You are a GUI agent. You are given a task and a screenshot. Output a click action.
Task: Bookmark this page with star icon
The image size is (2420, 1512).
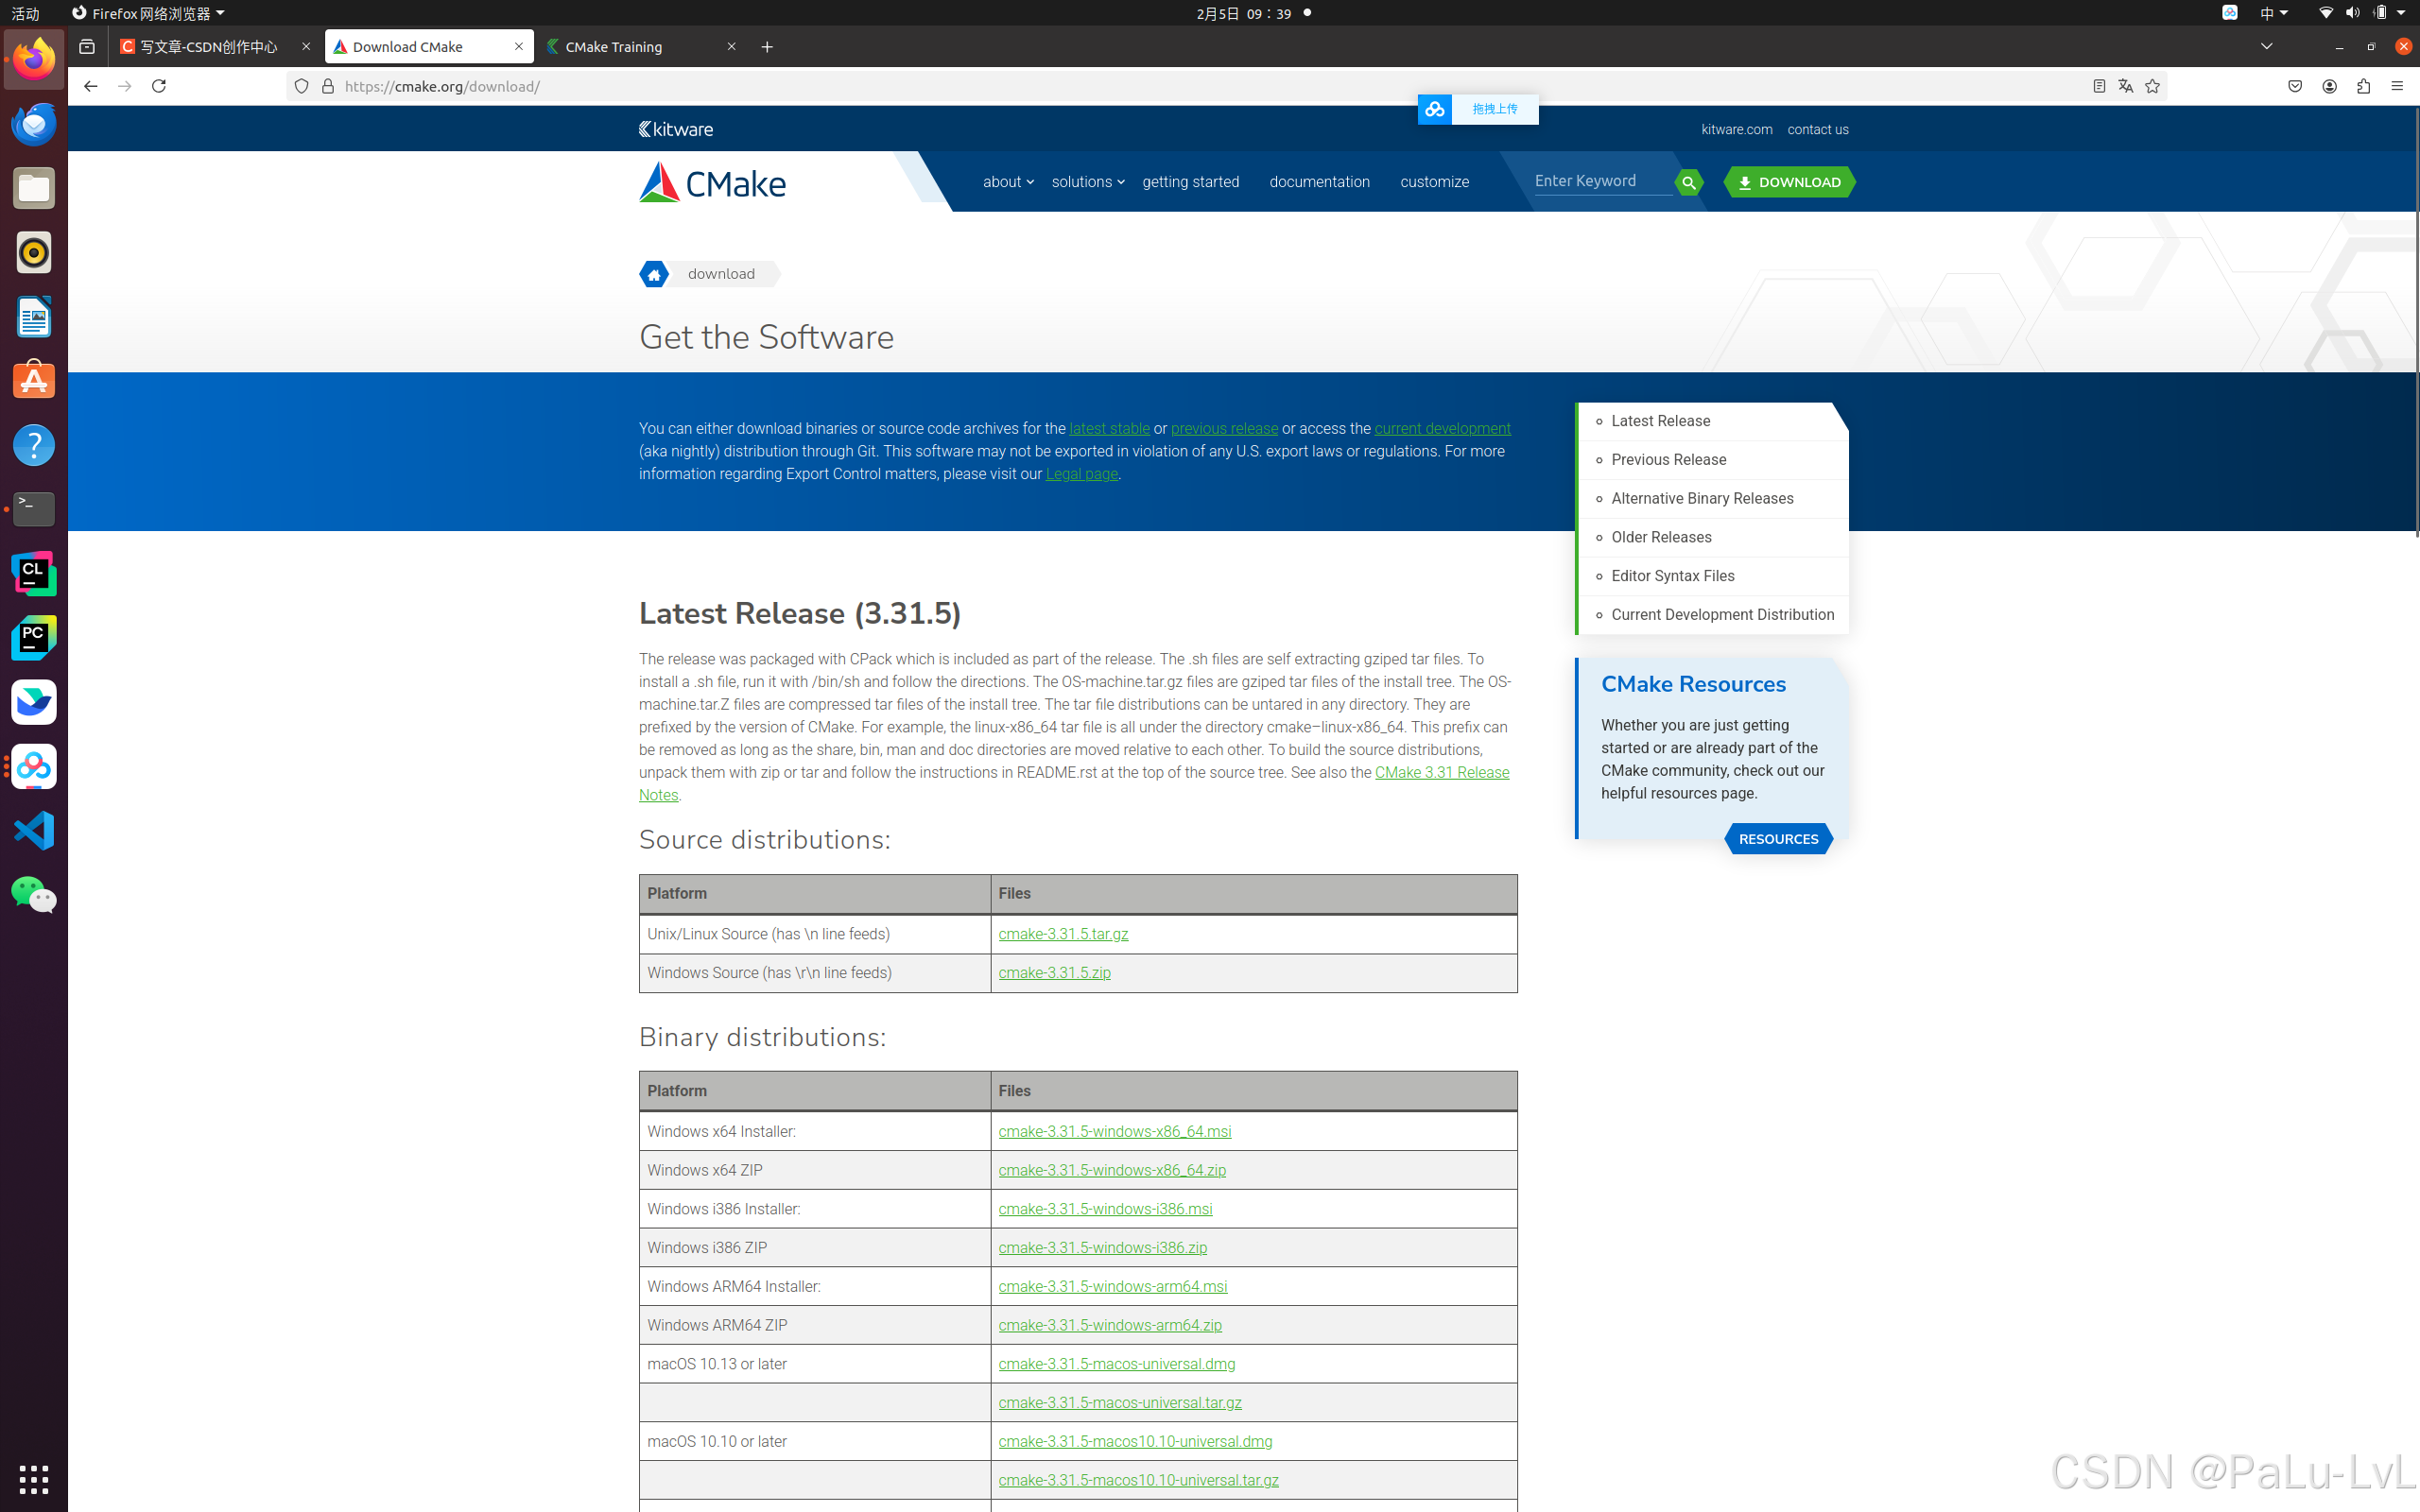pyautogui.click(x=2152, y=86)
